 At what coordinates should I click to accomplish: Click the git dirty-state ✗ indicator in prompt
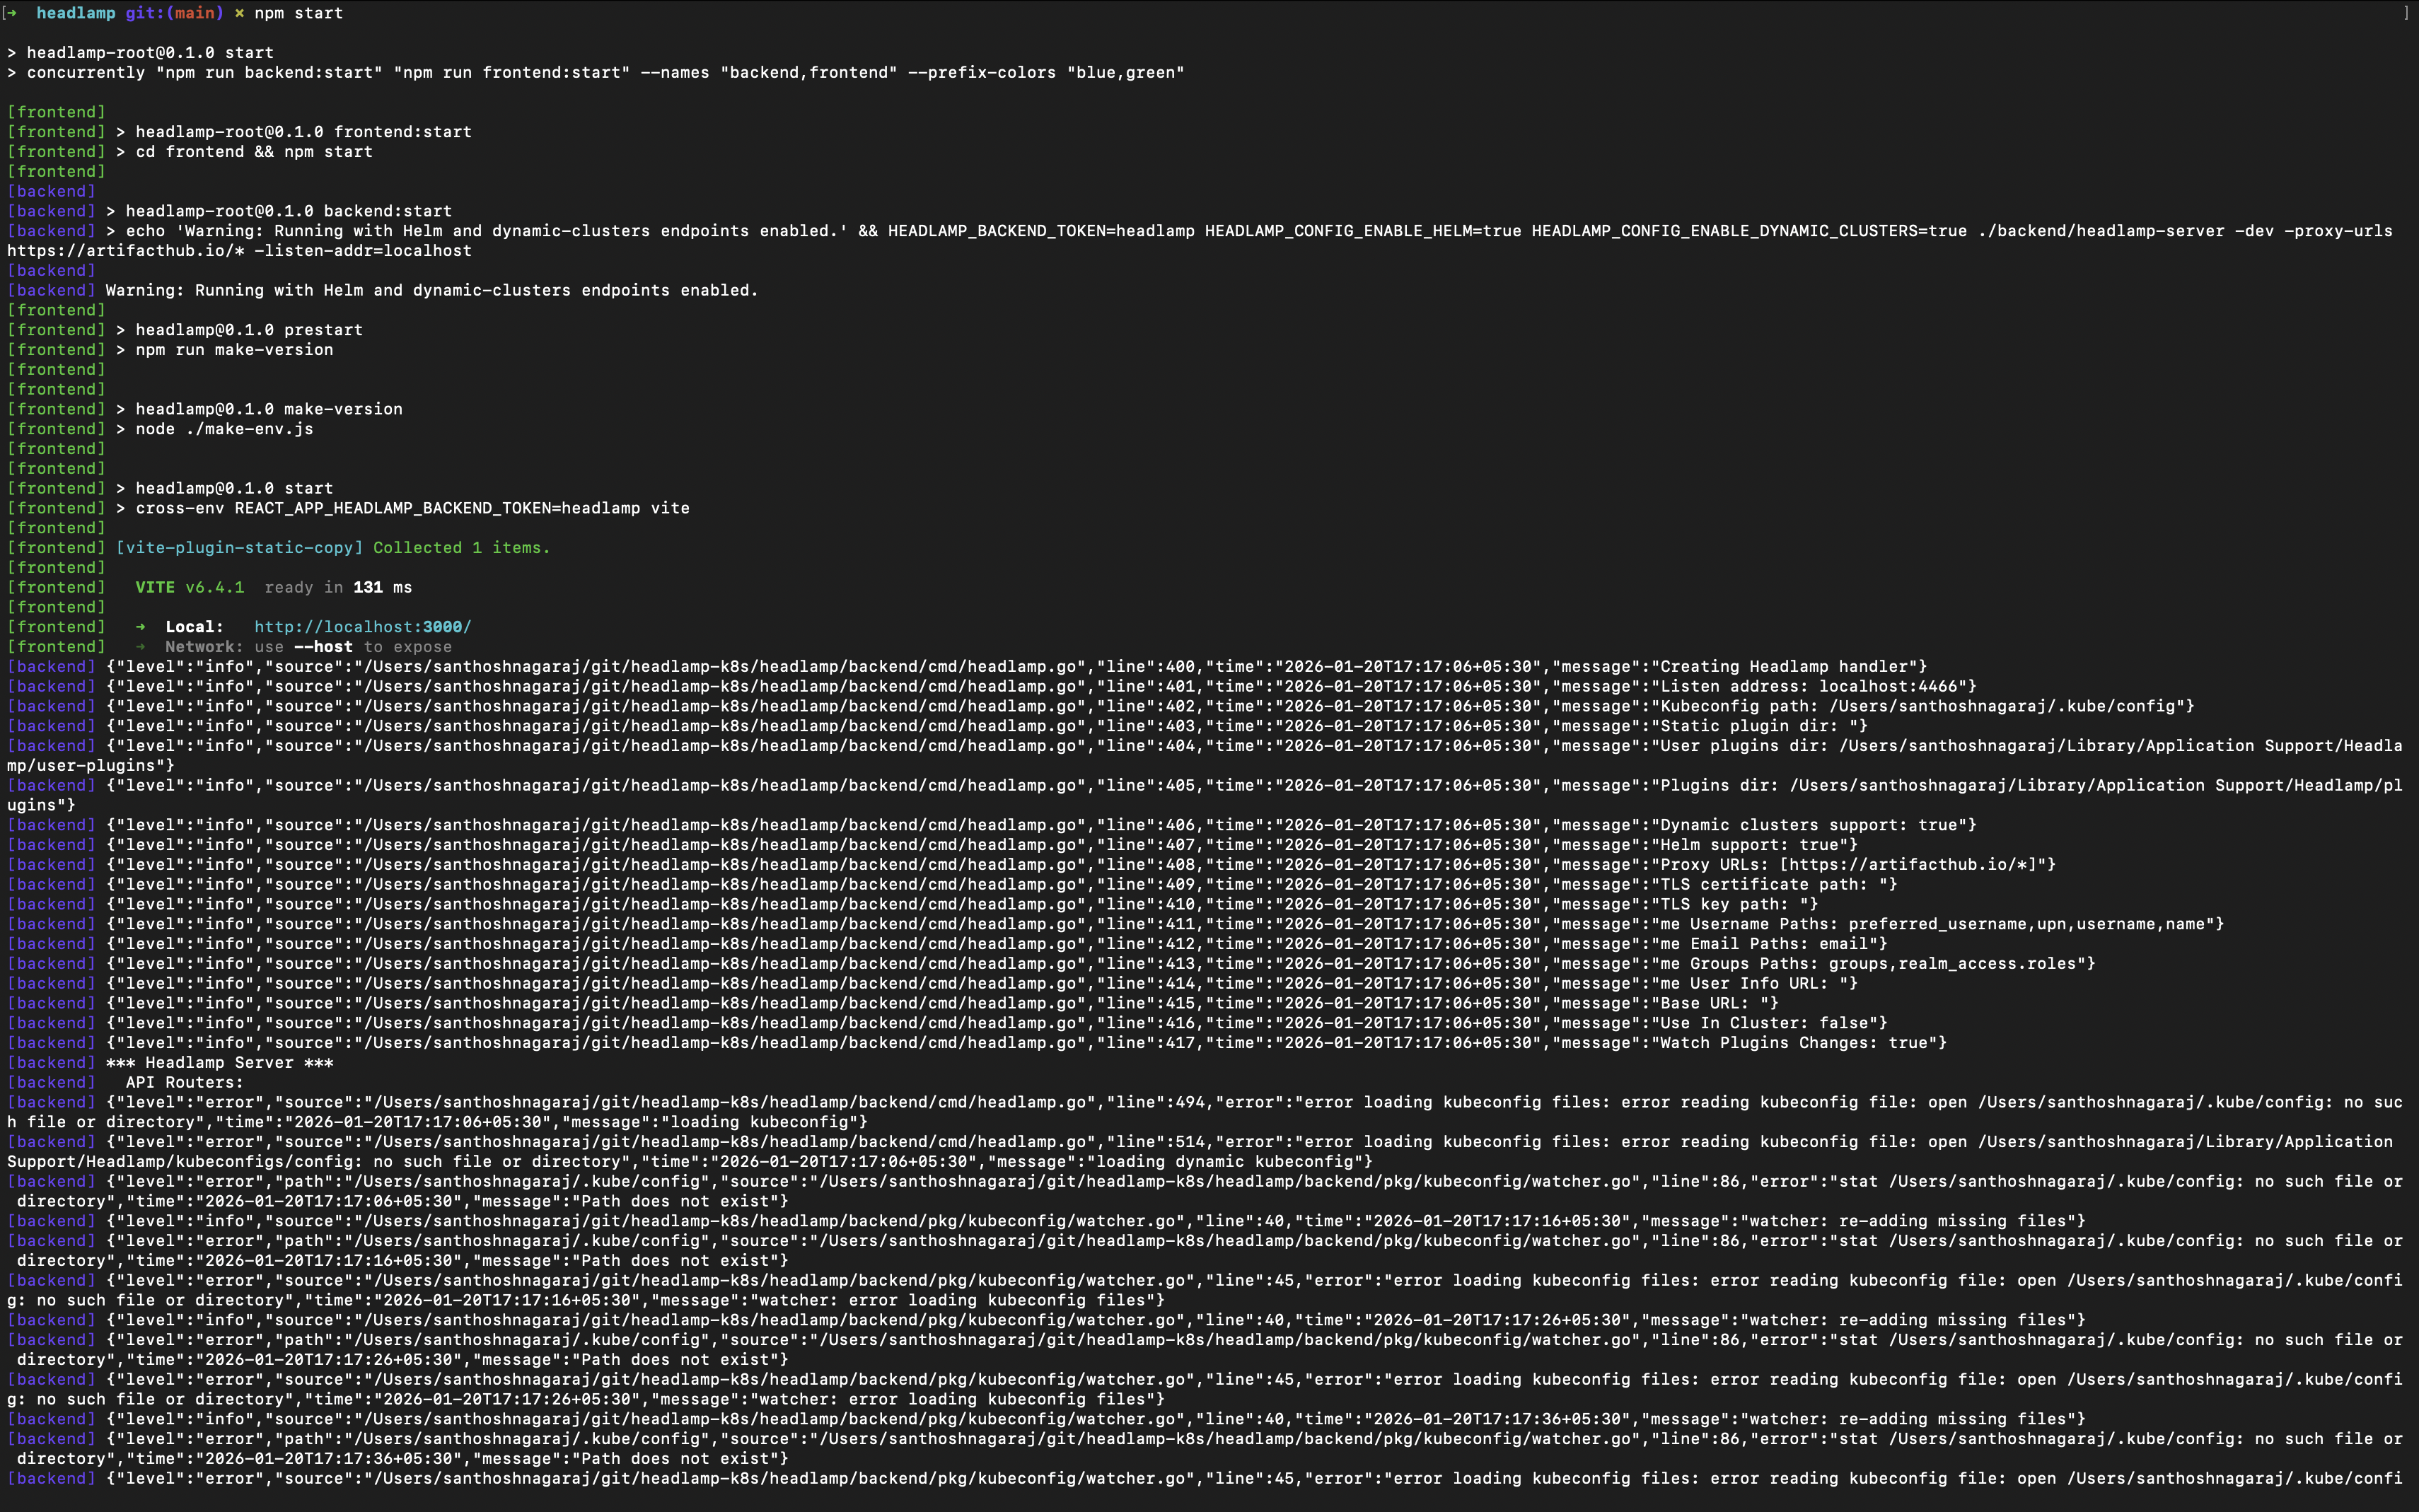[x=239, y=13]
